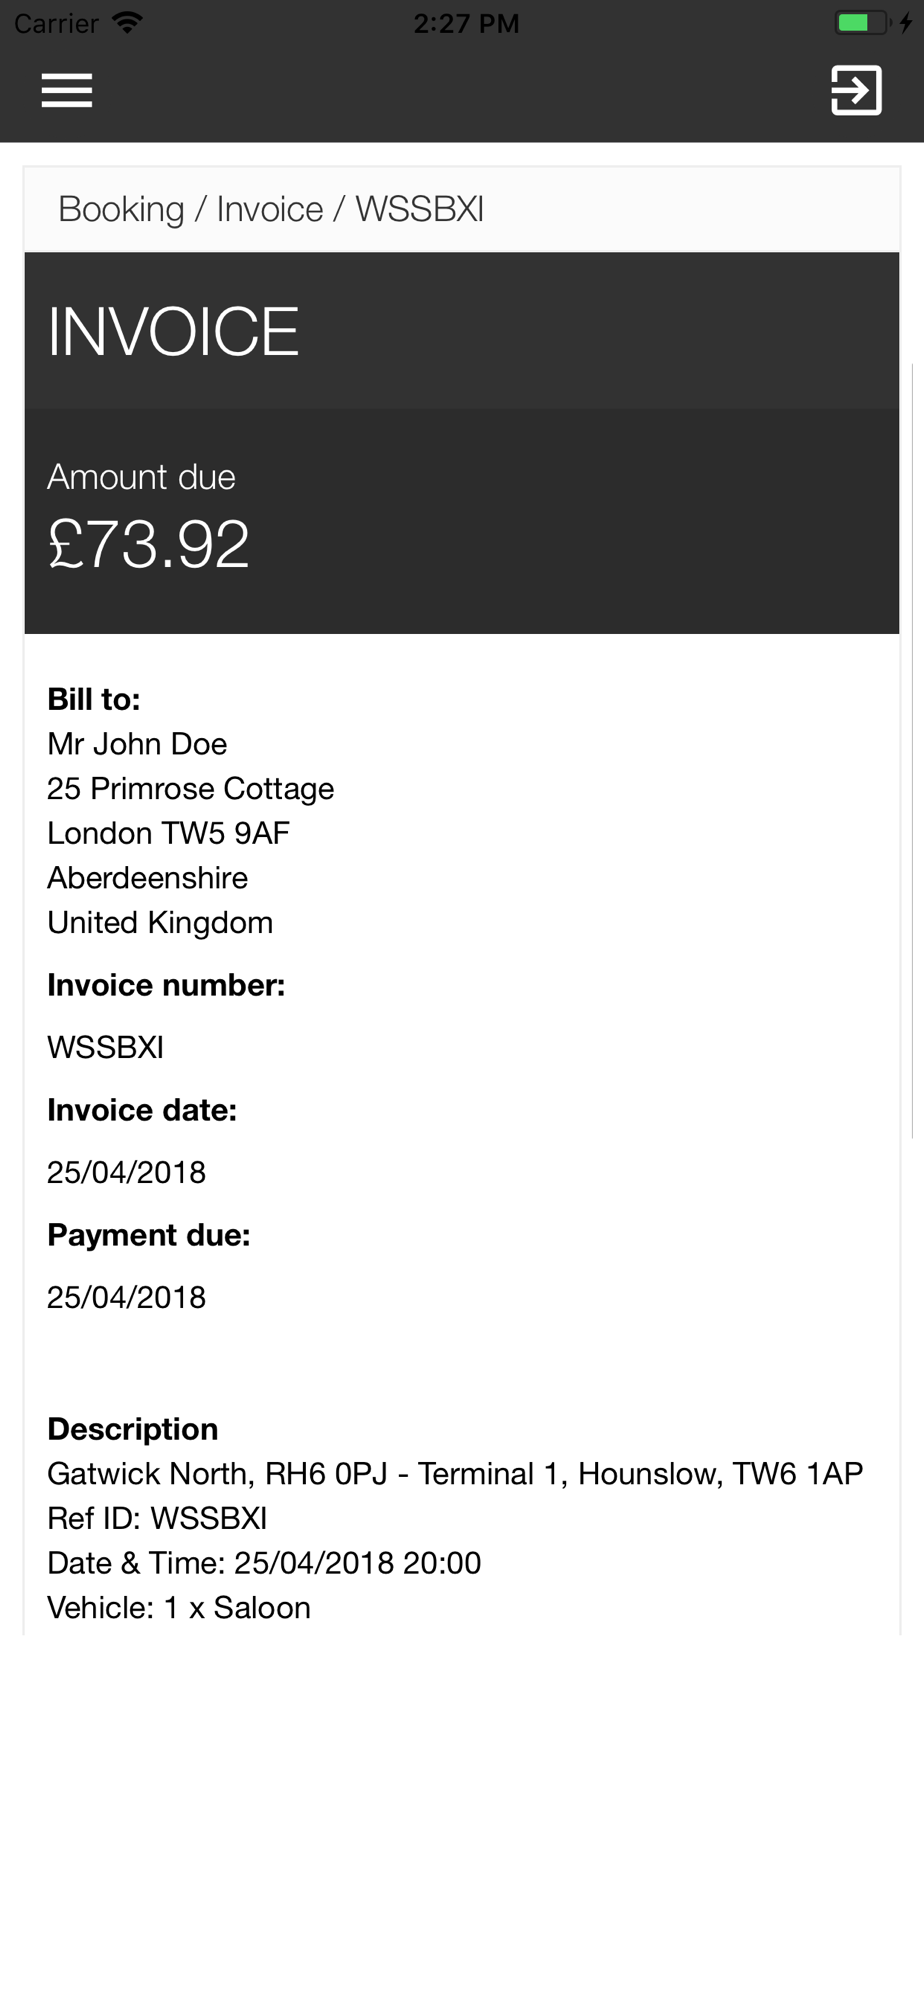Tap the logout exit icon
Image resolution: width=924 pixels, height=2000 pixels.
(x=856, y=90)
